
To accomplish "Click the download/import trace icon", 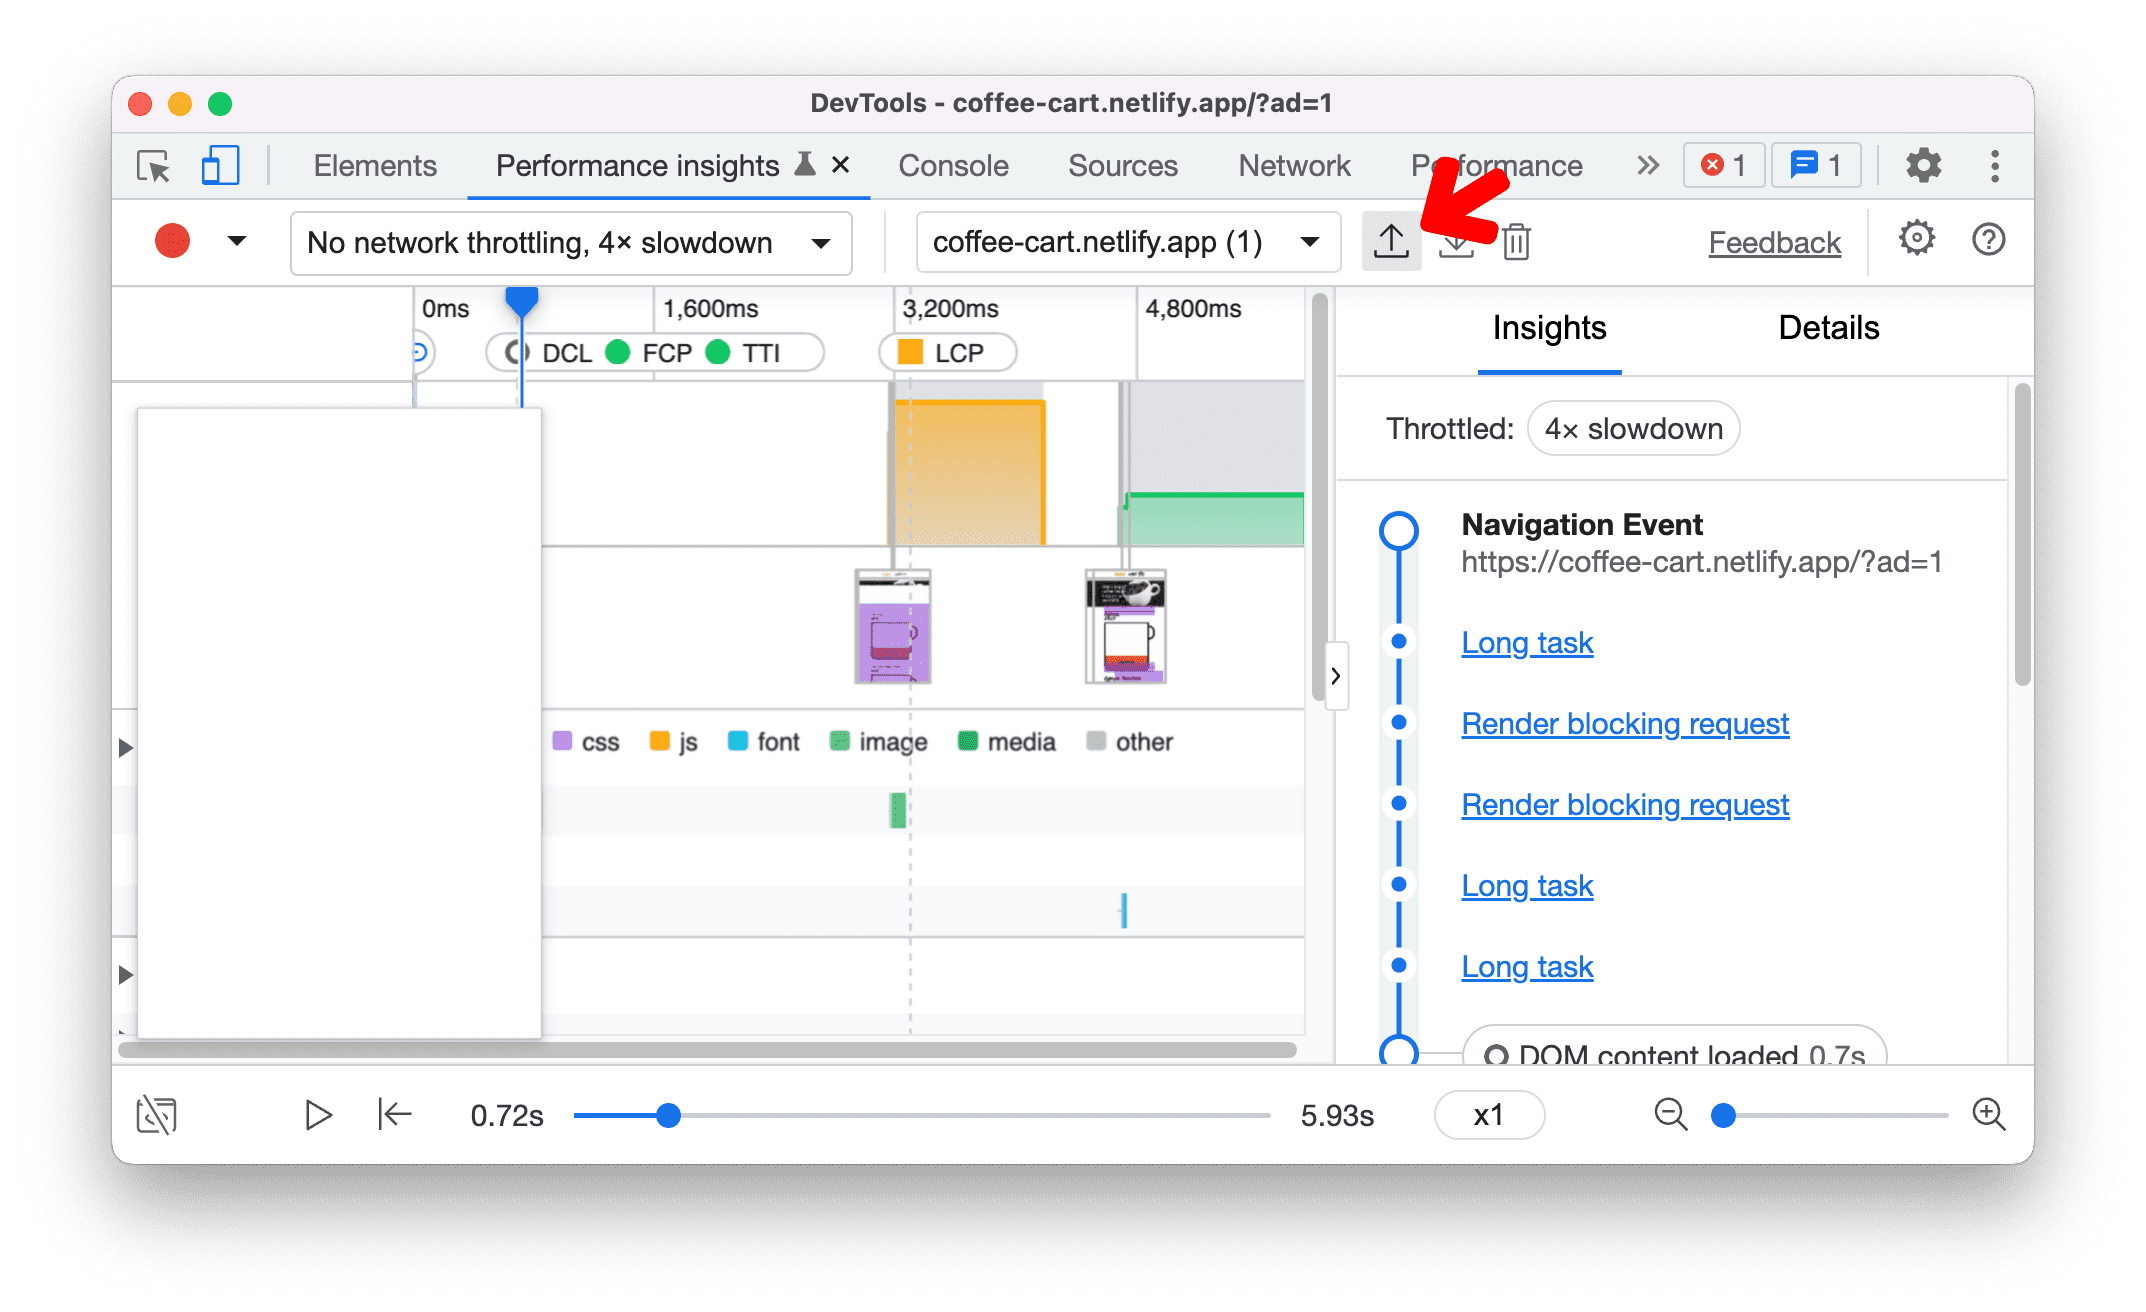I will click(1455, 241).
